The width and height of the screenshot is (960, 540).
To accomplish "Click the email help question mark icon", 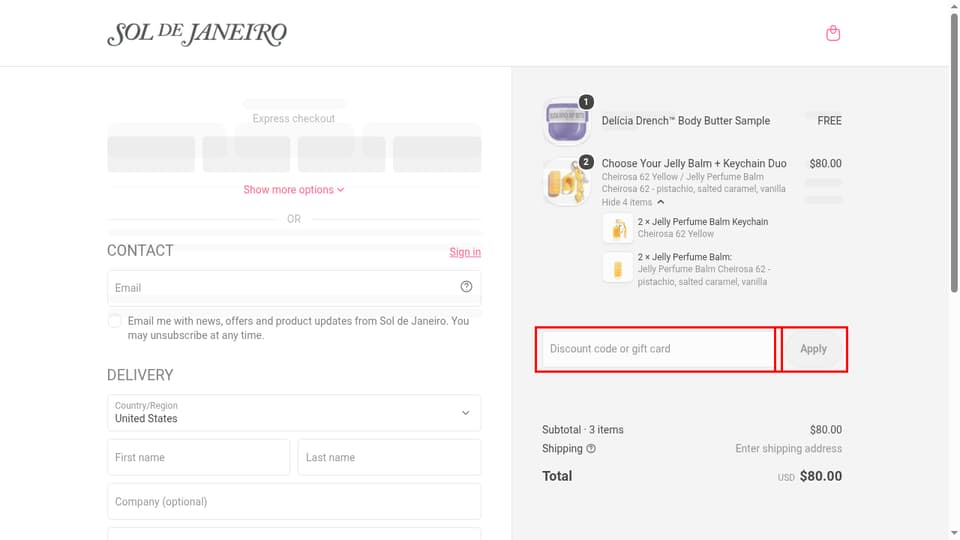I will pyautogui.click(x=466, y=287).
